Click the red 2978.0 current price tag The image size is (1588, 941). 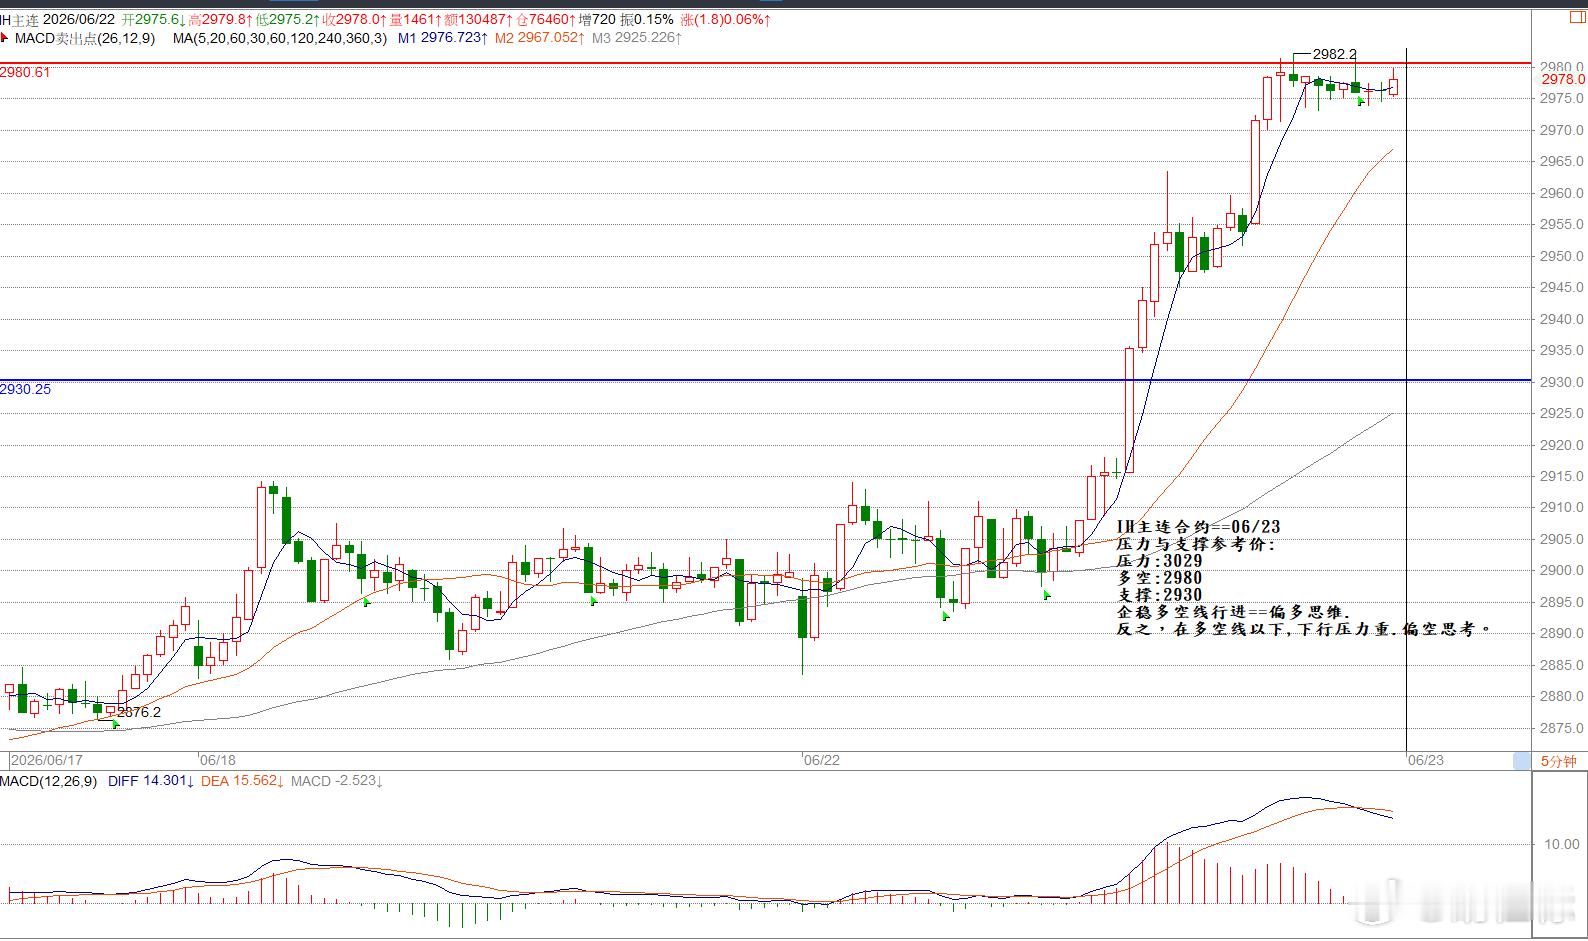(1563, 79)
